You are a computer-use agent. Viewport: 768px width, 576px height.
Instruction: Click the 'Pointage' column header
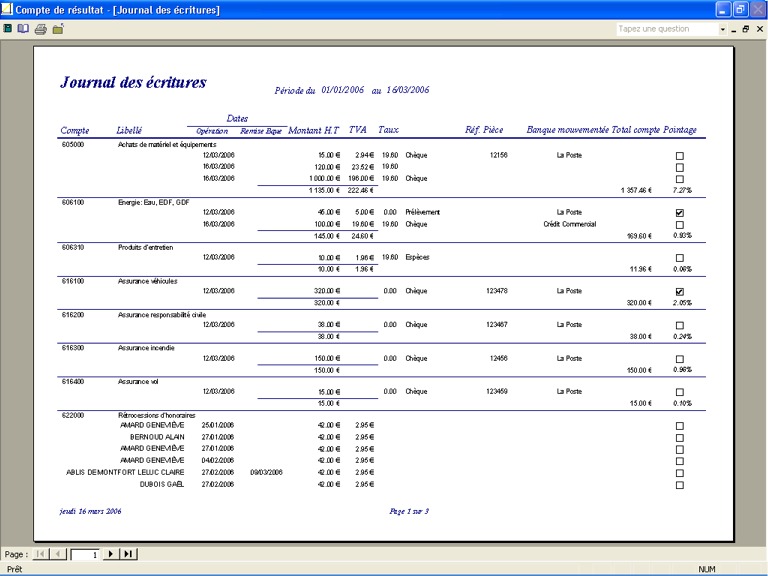pos(680,130)
